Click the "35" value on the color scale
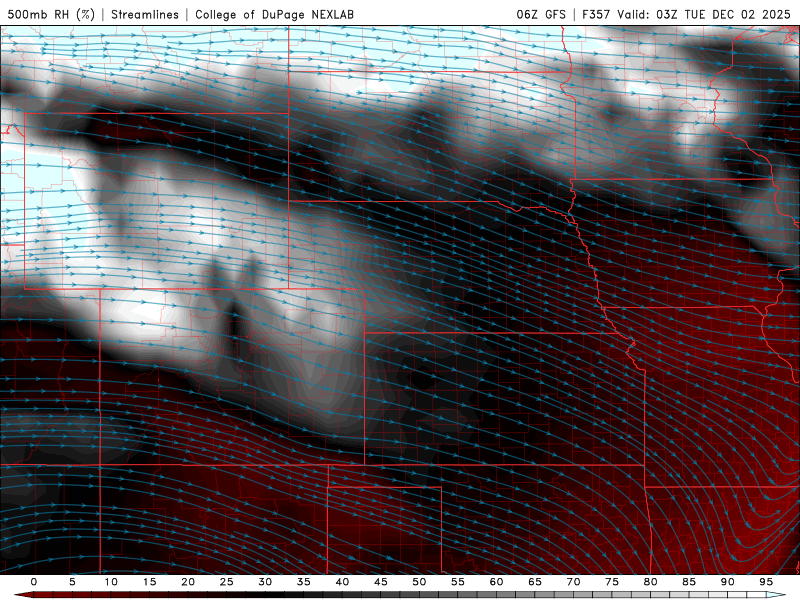 [x=304, y=582]
